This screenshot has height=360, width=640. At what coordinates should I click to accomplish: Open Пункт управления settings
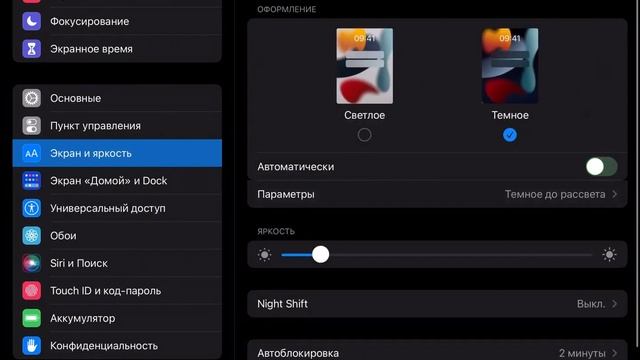tap(118, 126)
